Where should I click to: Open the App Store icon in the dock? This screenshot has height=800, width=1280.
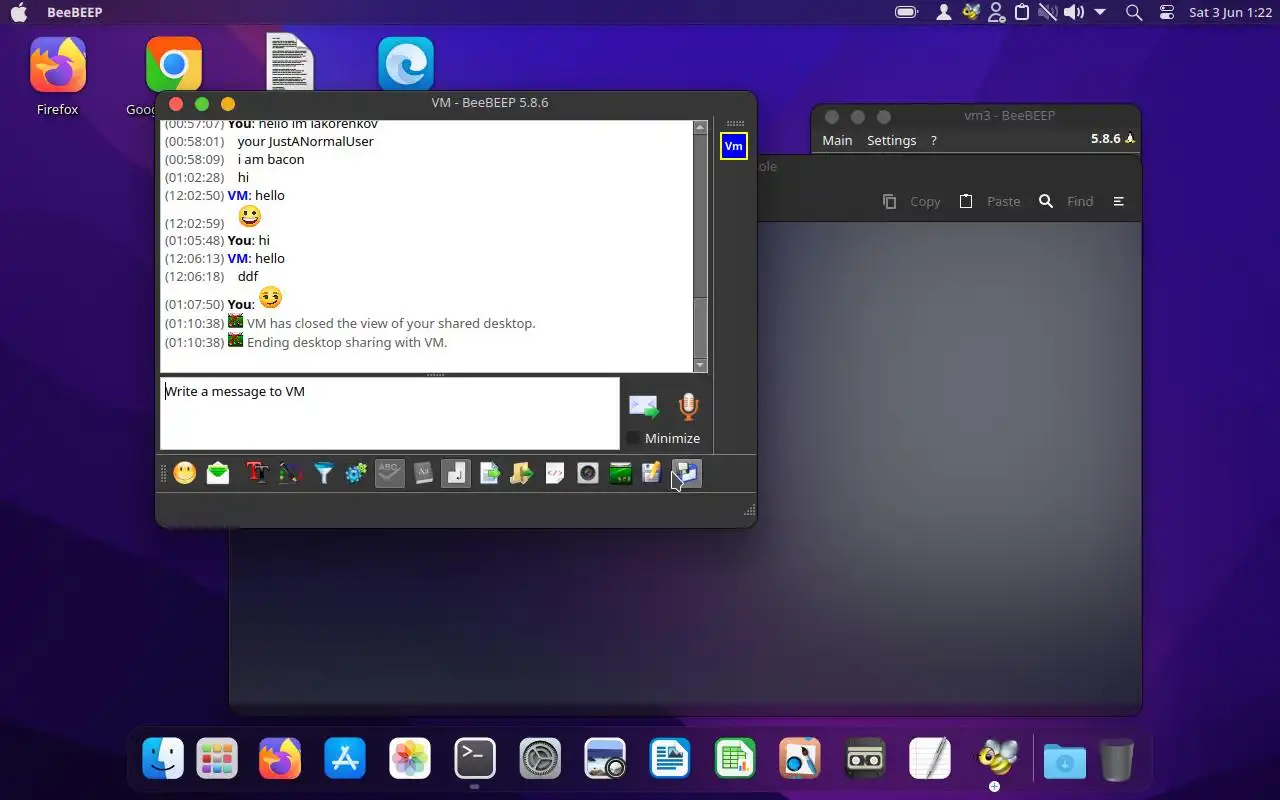[345, 759]
